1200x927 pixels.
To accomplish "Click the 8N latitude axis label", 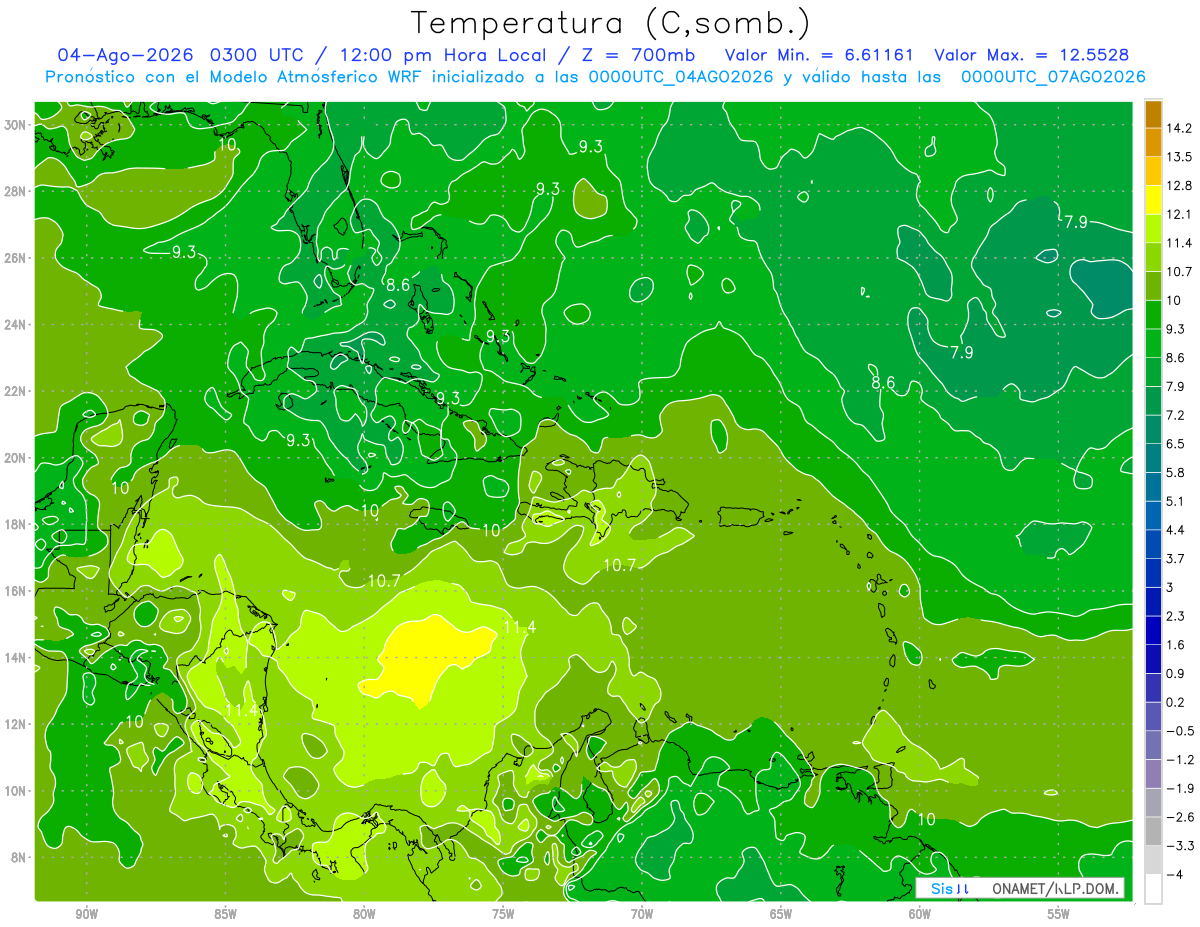I will (20, 857).
